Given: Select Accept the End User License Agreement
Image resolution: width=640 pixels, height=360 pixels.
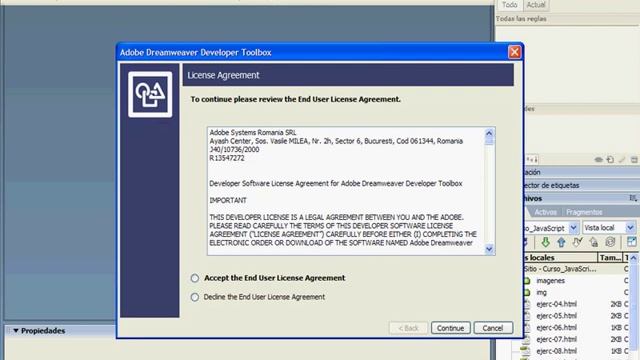Looking at the screenshot, I should tap(195, 278).
